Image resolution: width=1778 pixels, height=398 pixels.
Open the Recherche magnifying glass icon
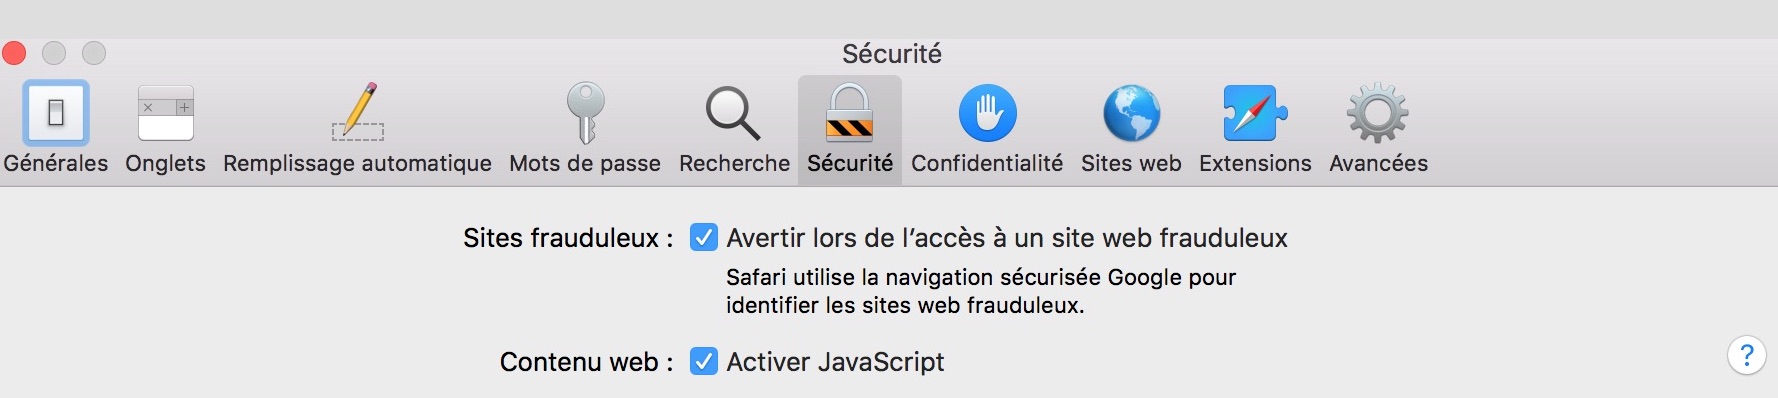tap(733, 113)
